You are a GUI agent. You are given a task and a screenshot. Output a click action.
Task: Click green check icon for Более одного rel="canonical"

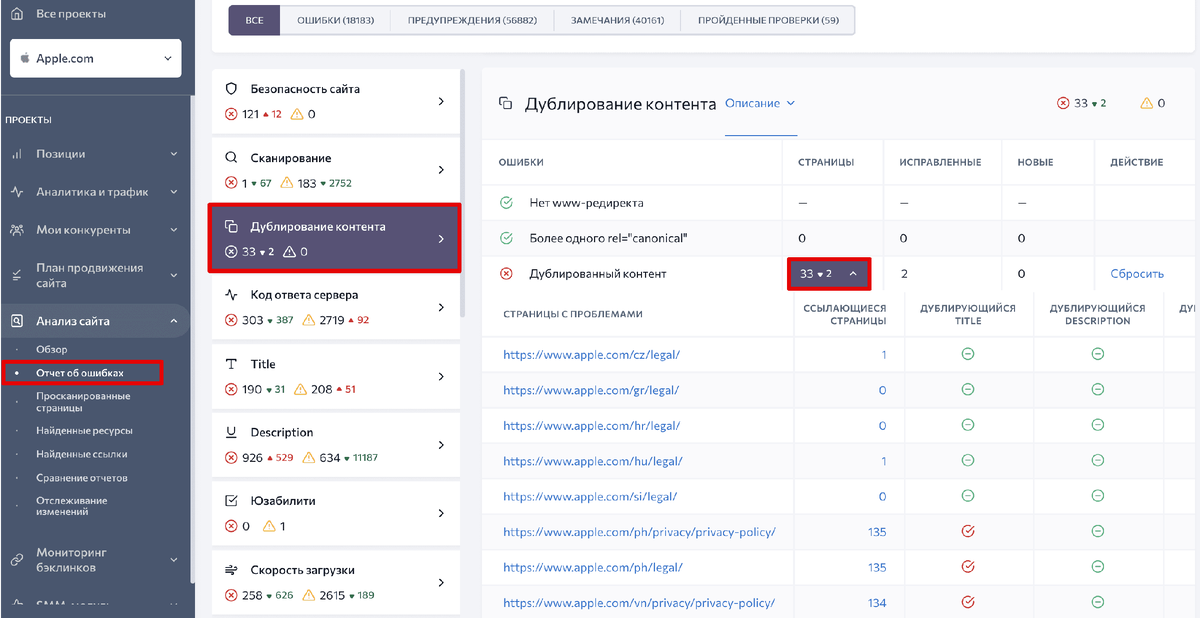point(506,238)
